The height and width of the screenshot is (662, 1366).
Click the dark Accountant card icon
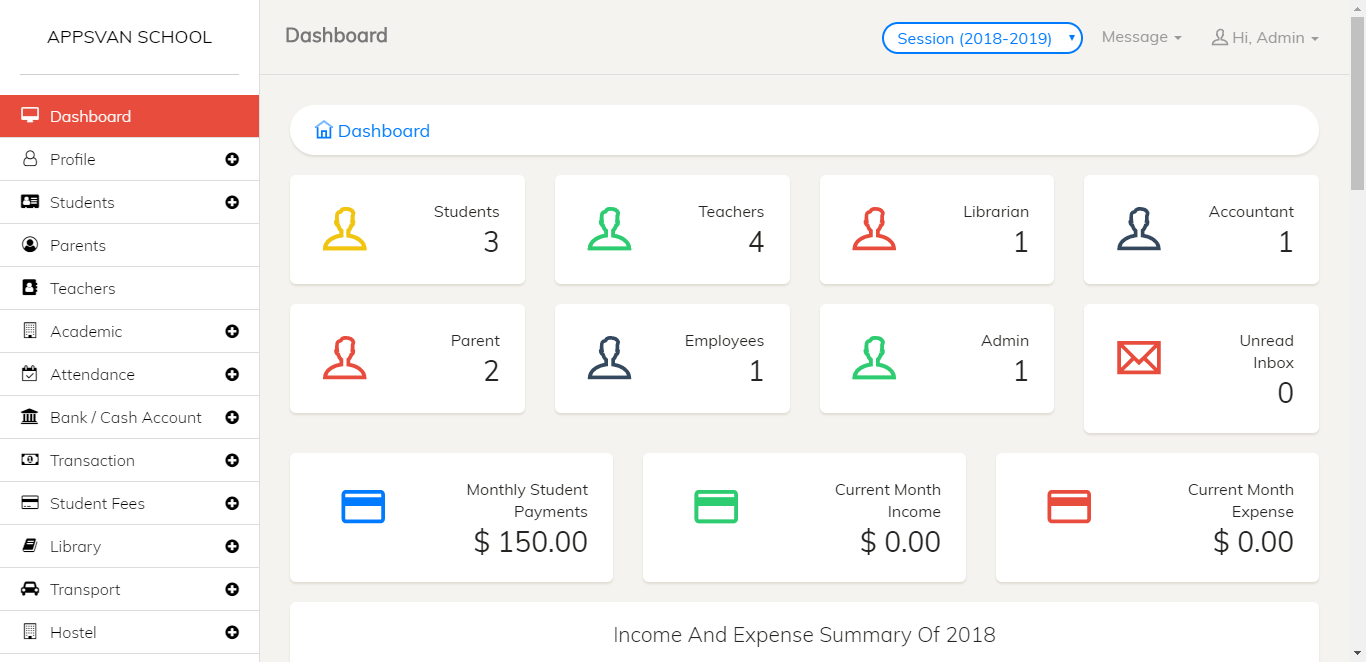point(1138,229)
